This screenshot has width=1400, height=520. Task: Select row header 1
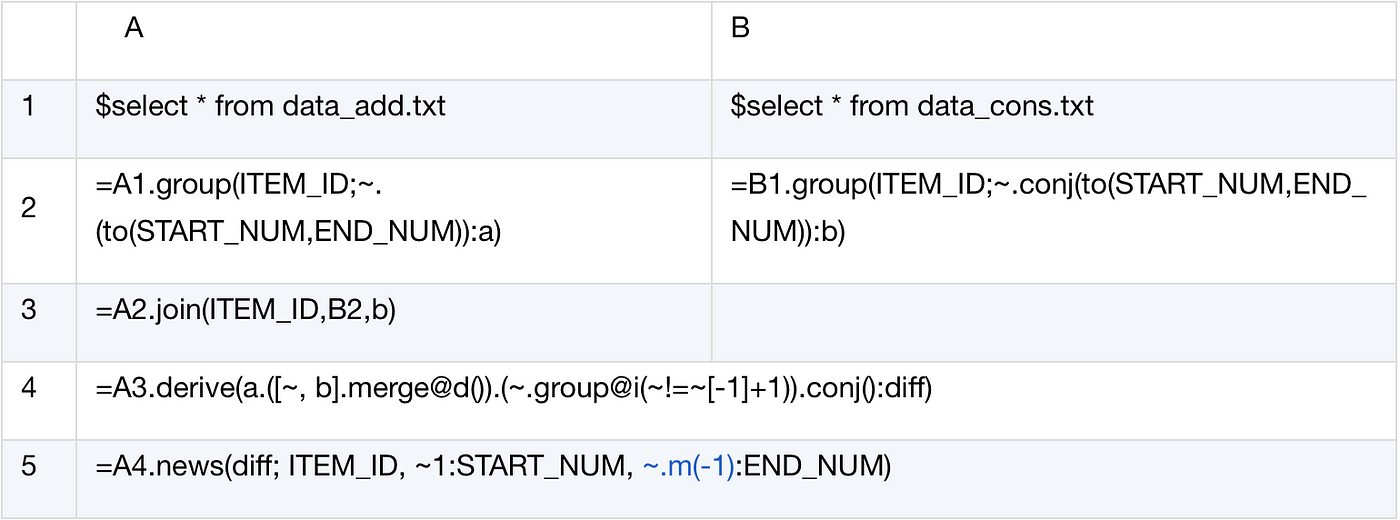click(39, 118)
